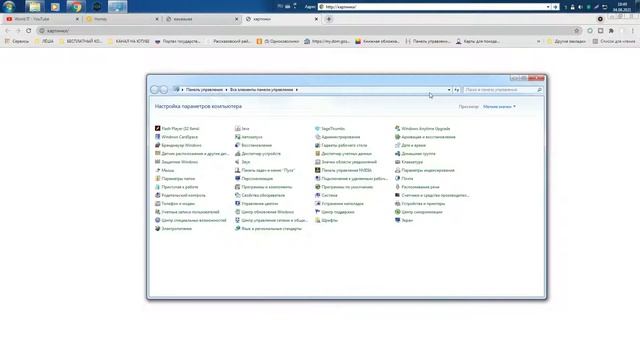The image size is (640, 360).
Task: Click the Windows Start button
Action: (9, 7)
